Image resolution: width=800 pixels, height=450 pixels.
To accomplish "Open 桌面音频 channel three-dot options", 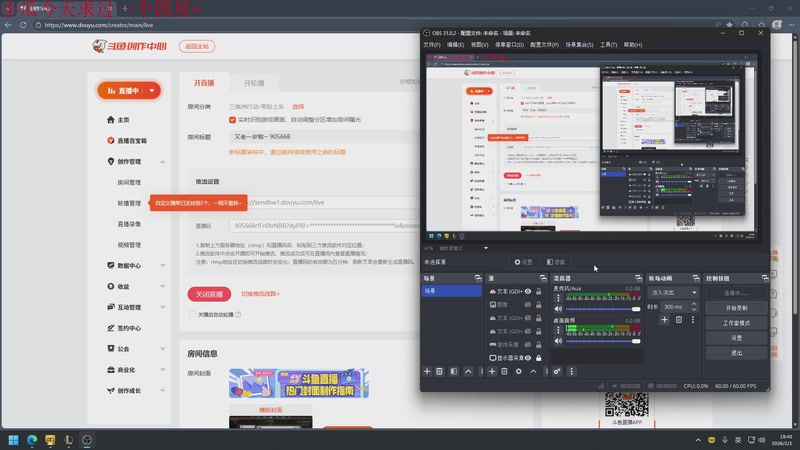I will coord(558,330).
